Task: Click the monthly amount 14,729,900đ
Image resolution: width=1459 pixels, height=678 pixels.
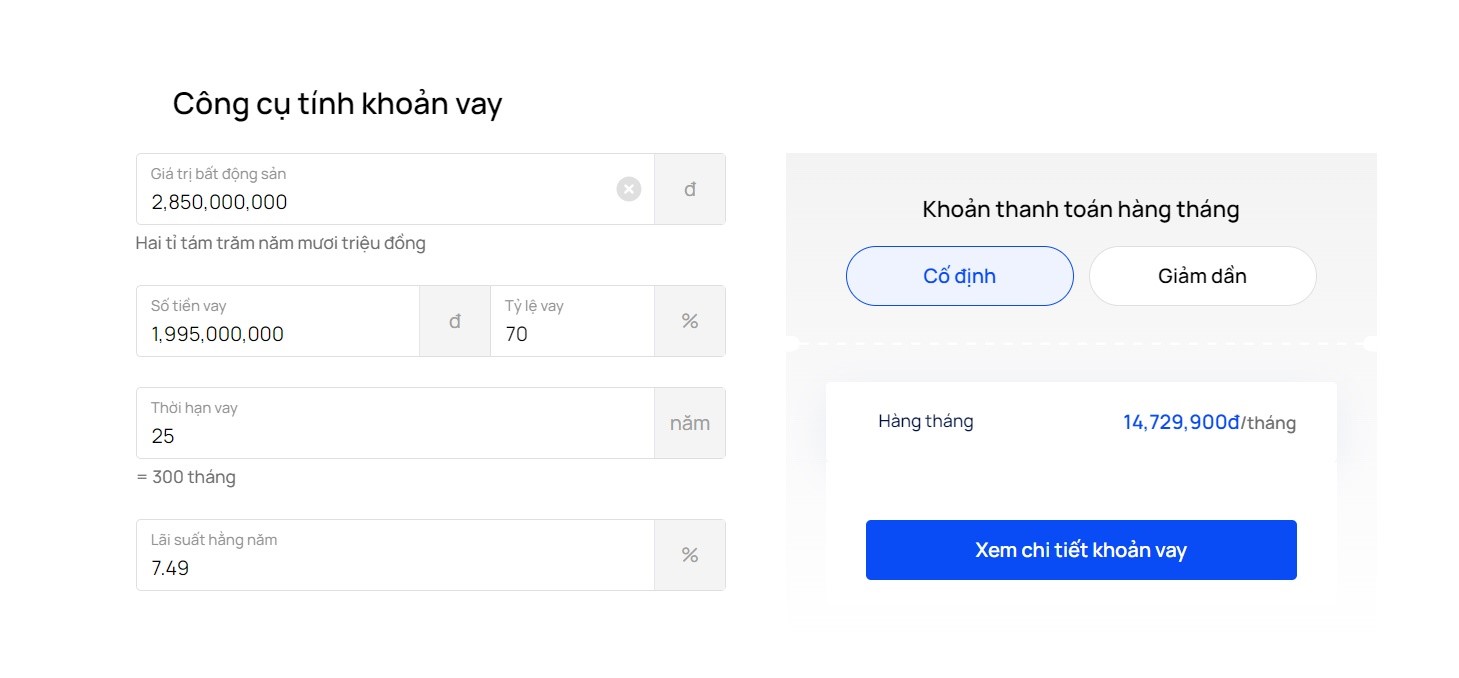Action: tap(1181, 422)
